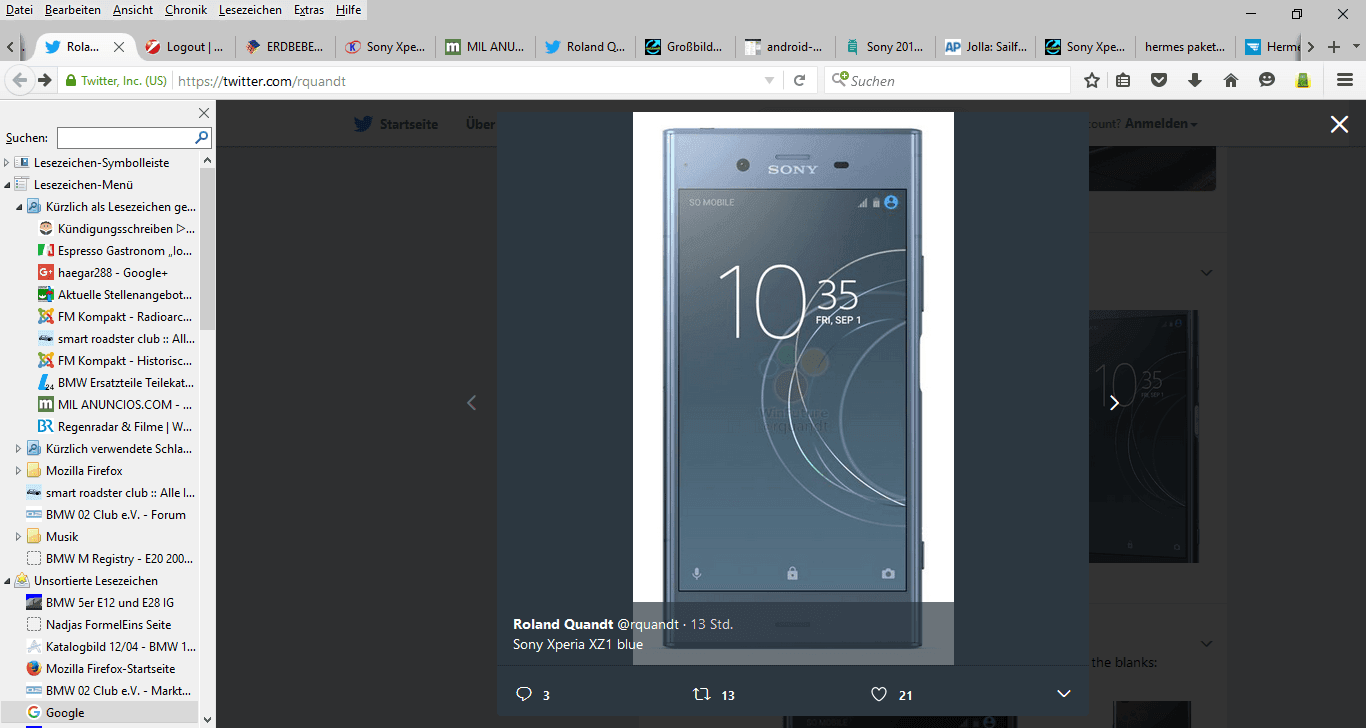Switch to the ERDBEBE... tab
This screenshot has width=1366, height=728.
coord(286,47)
